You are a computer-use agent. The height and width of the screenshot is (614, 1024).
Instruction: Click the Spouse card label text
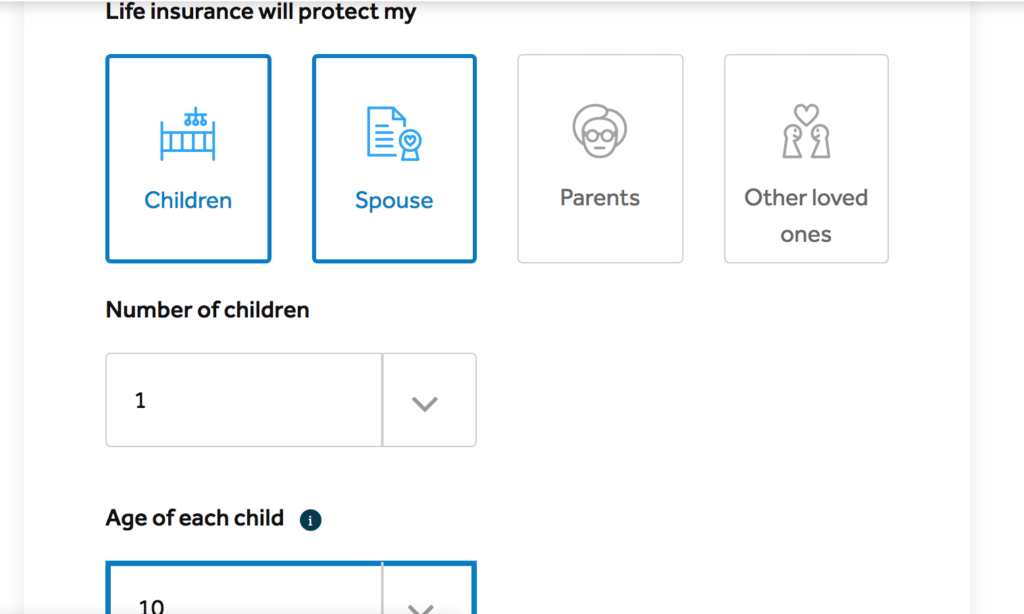394,200
